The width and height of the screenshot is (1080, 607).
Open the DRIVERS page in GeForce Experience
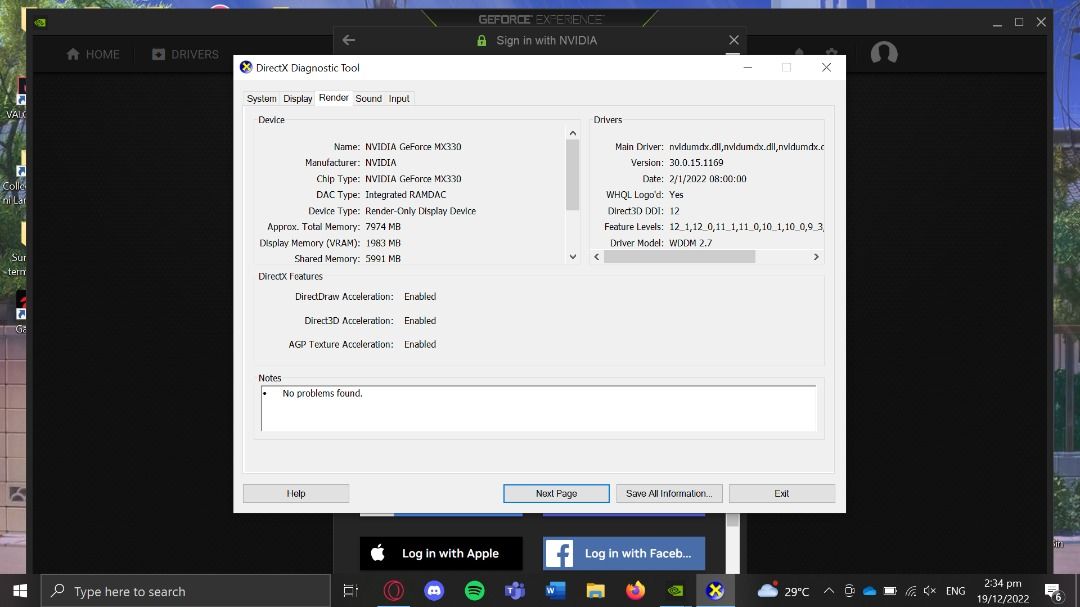click(184, 54)
